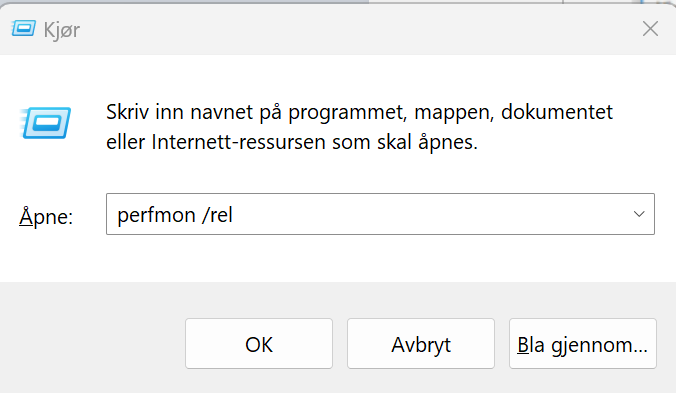676x393 pixels.
Task: Cancel with the Avbryt button
Action: [421, 343]
